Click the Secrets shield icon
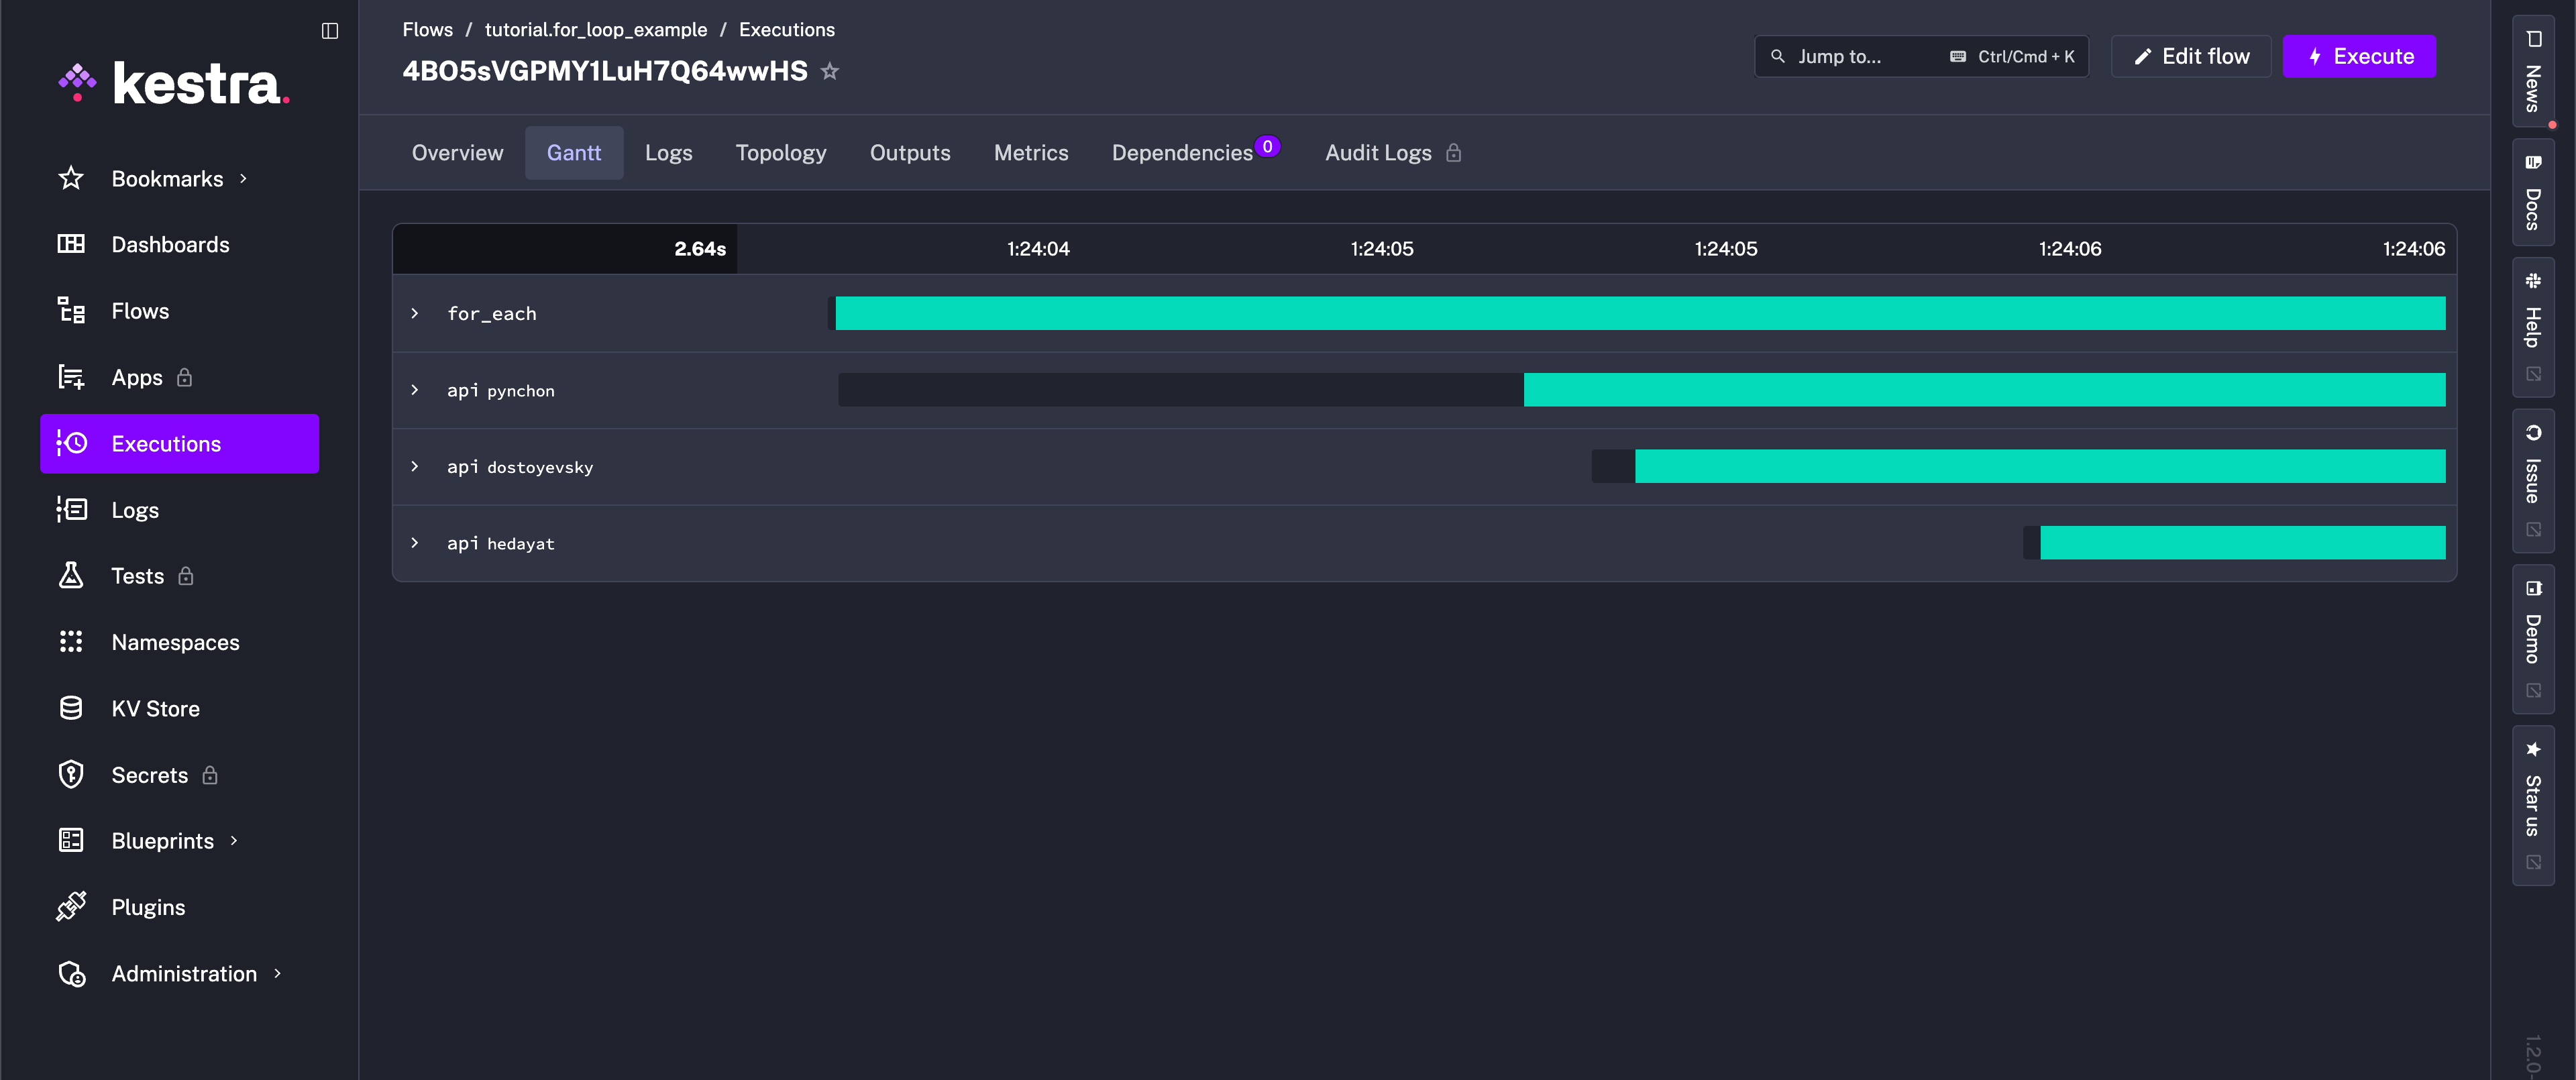The image size is (2576, 1080). pyautogui.click(x=71, y=775)
